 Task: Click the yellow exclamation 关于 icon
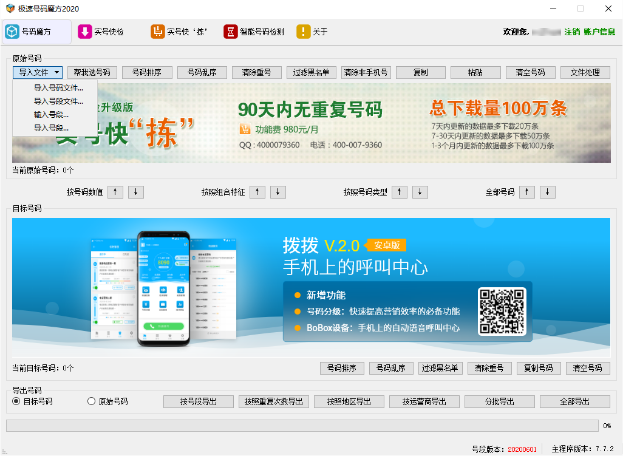303,31
